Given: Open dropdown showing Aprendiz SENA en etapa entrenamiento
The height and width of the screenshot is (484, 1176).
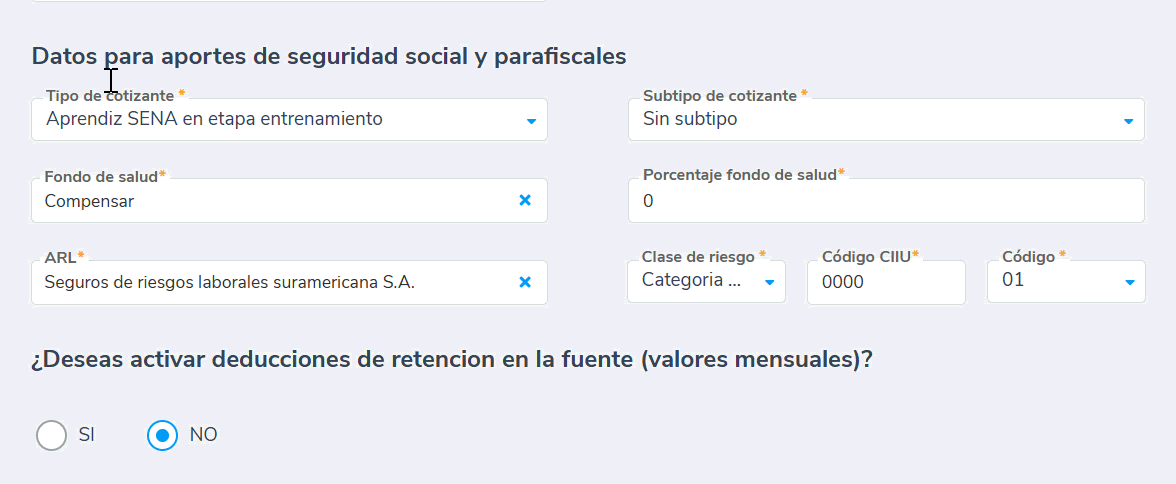Looking at the screenshot, I should tap(280, 119).
